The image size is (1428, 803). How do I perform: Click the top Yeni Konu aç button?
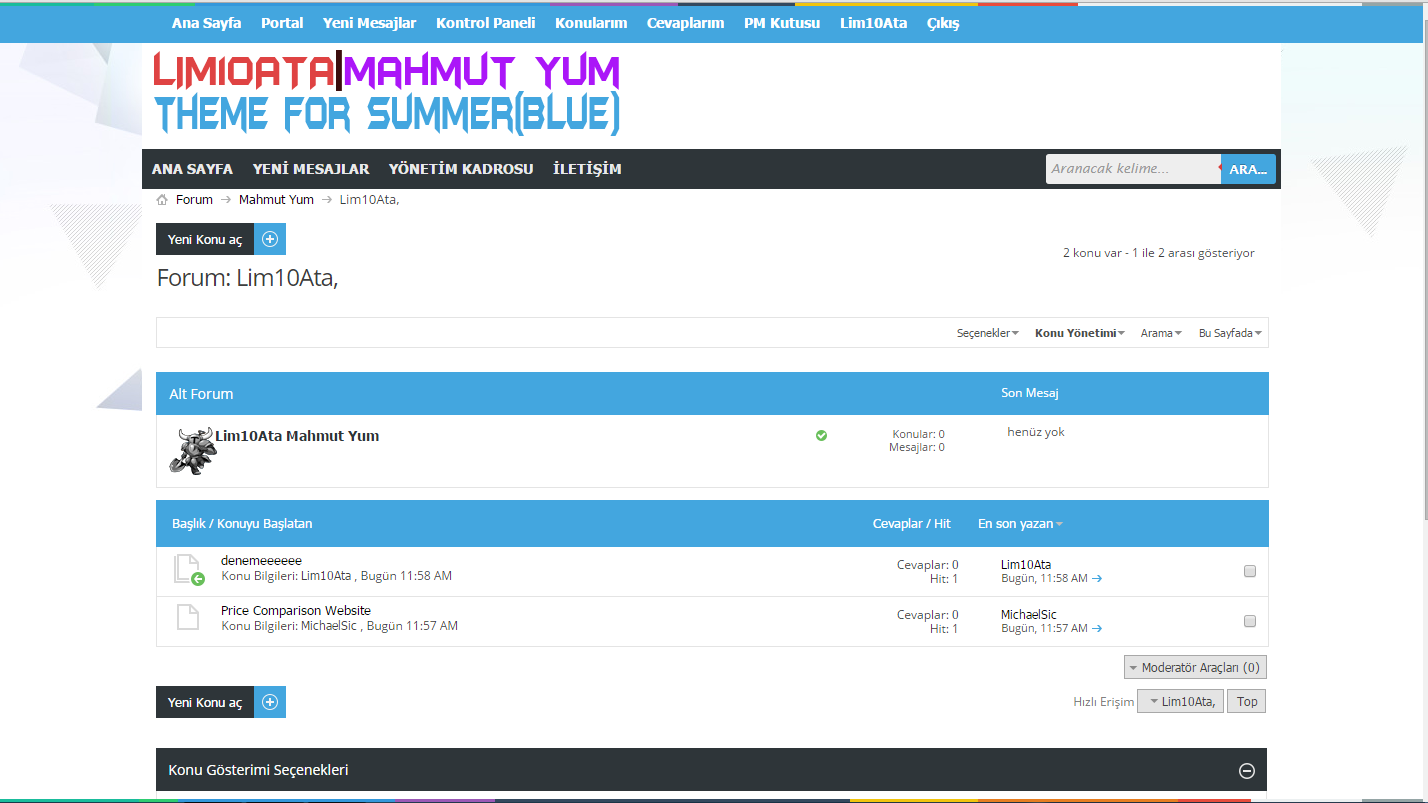[221, 239]
